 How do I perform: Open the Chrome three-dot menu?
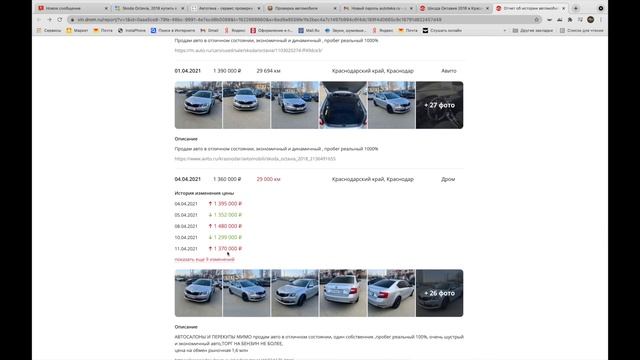click(x=601, y=20)
